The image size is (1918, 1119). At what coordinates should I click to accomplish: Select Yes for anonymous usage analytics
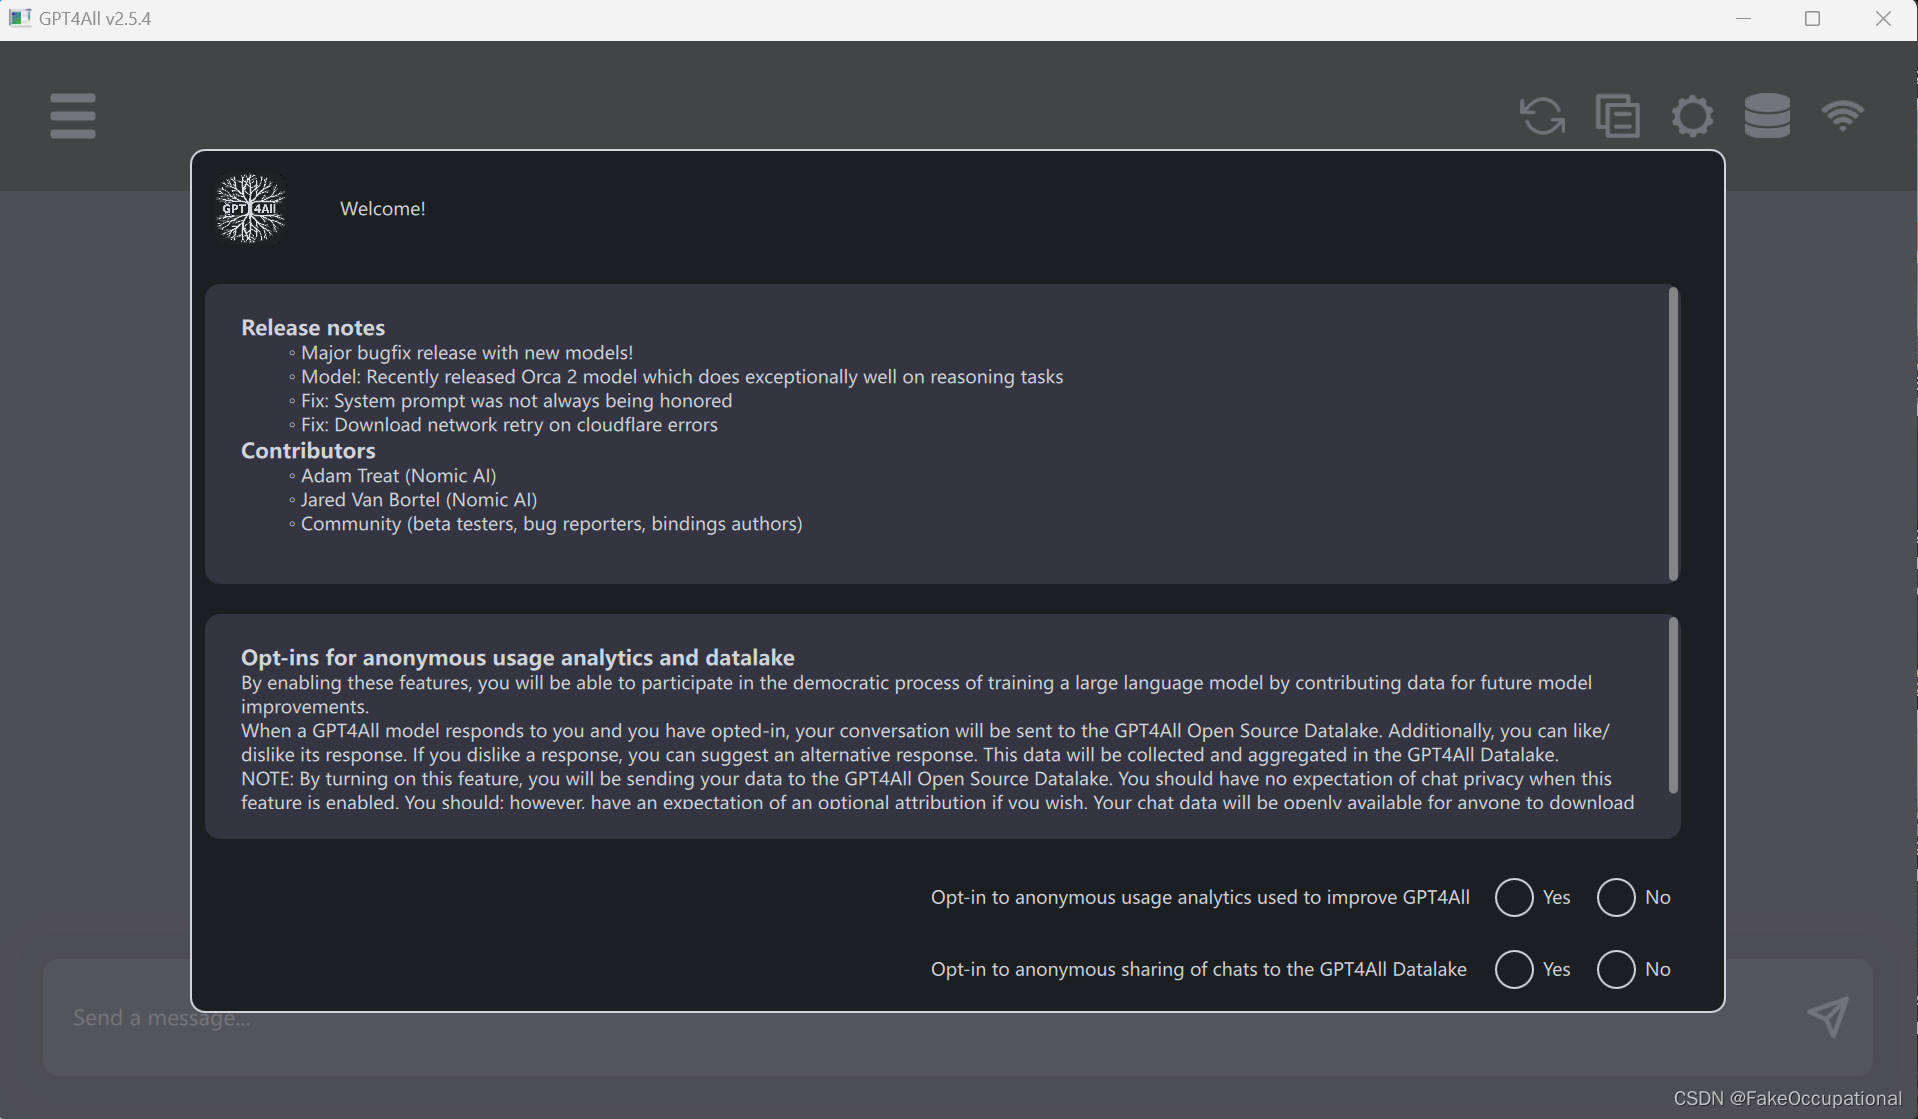coord(1514,897)
